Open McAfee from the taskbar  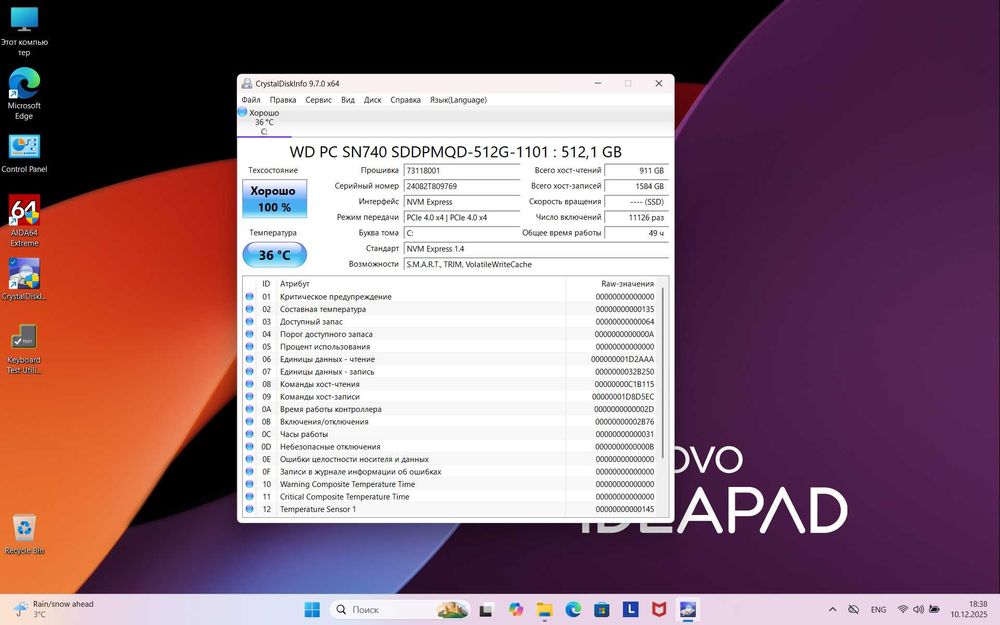(x=659, y=610)
